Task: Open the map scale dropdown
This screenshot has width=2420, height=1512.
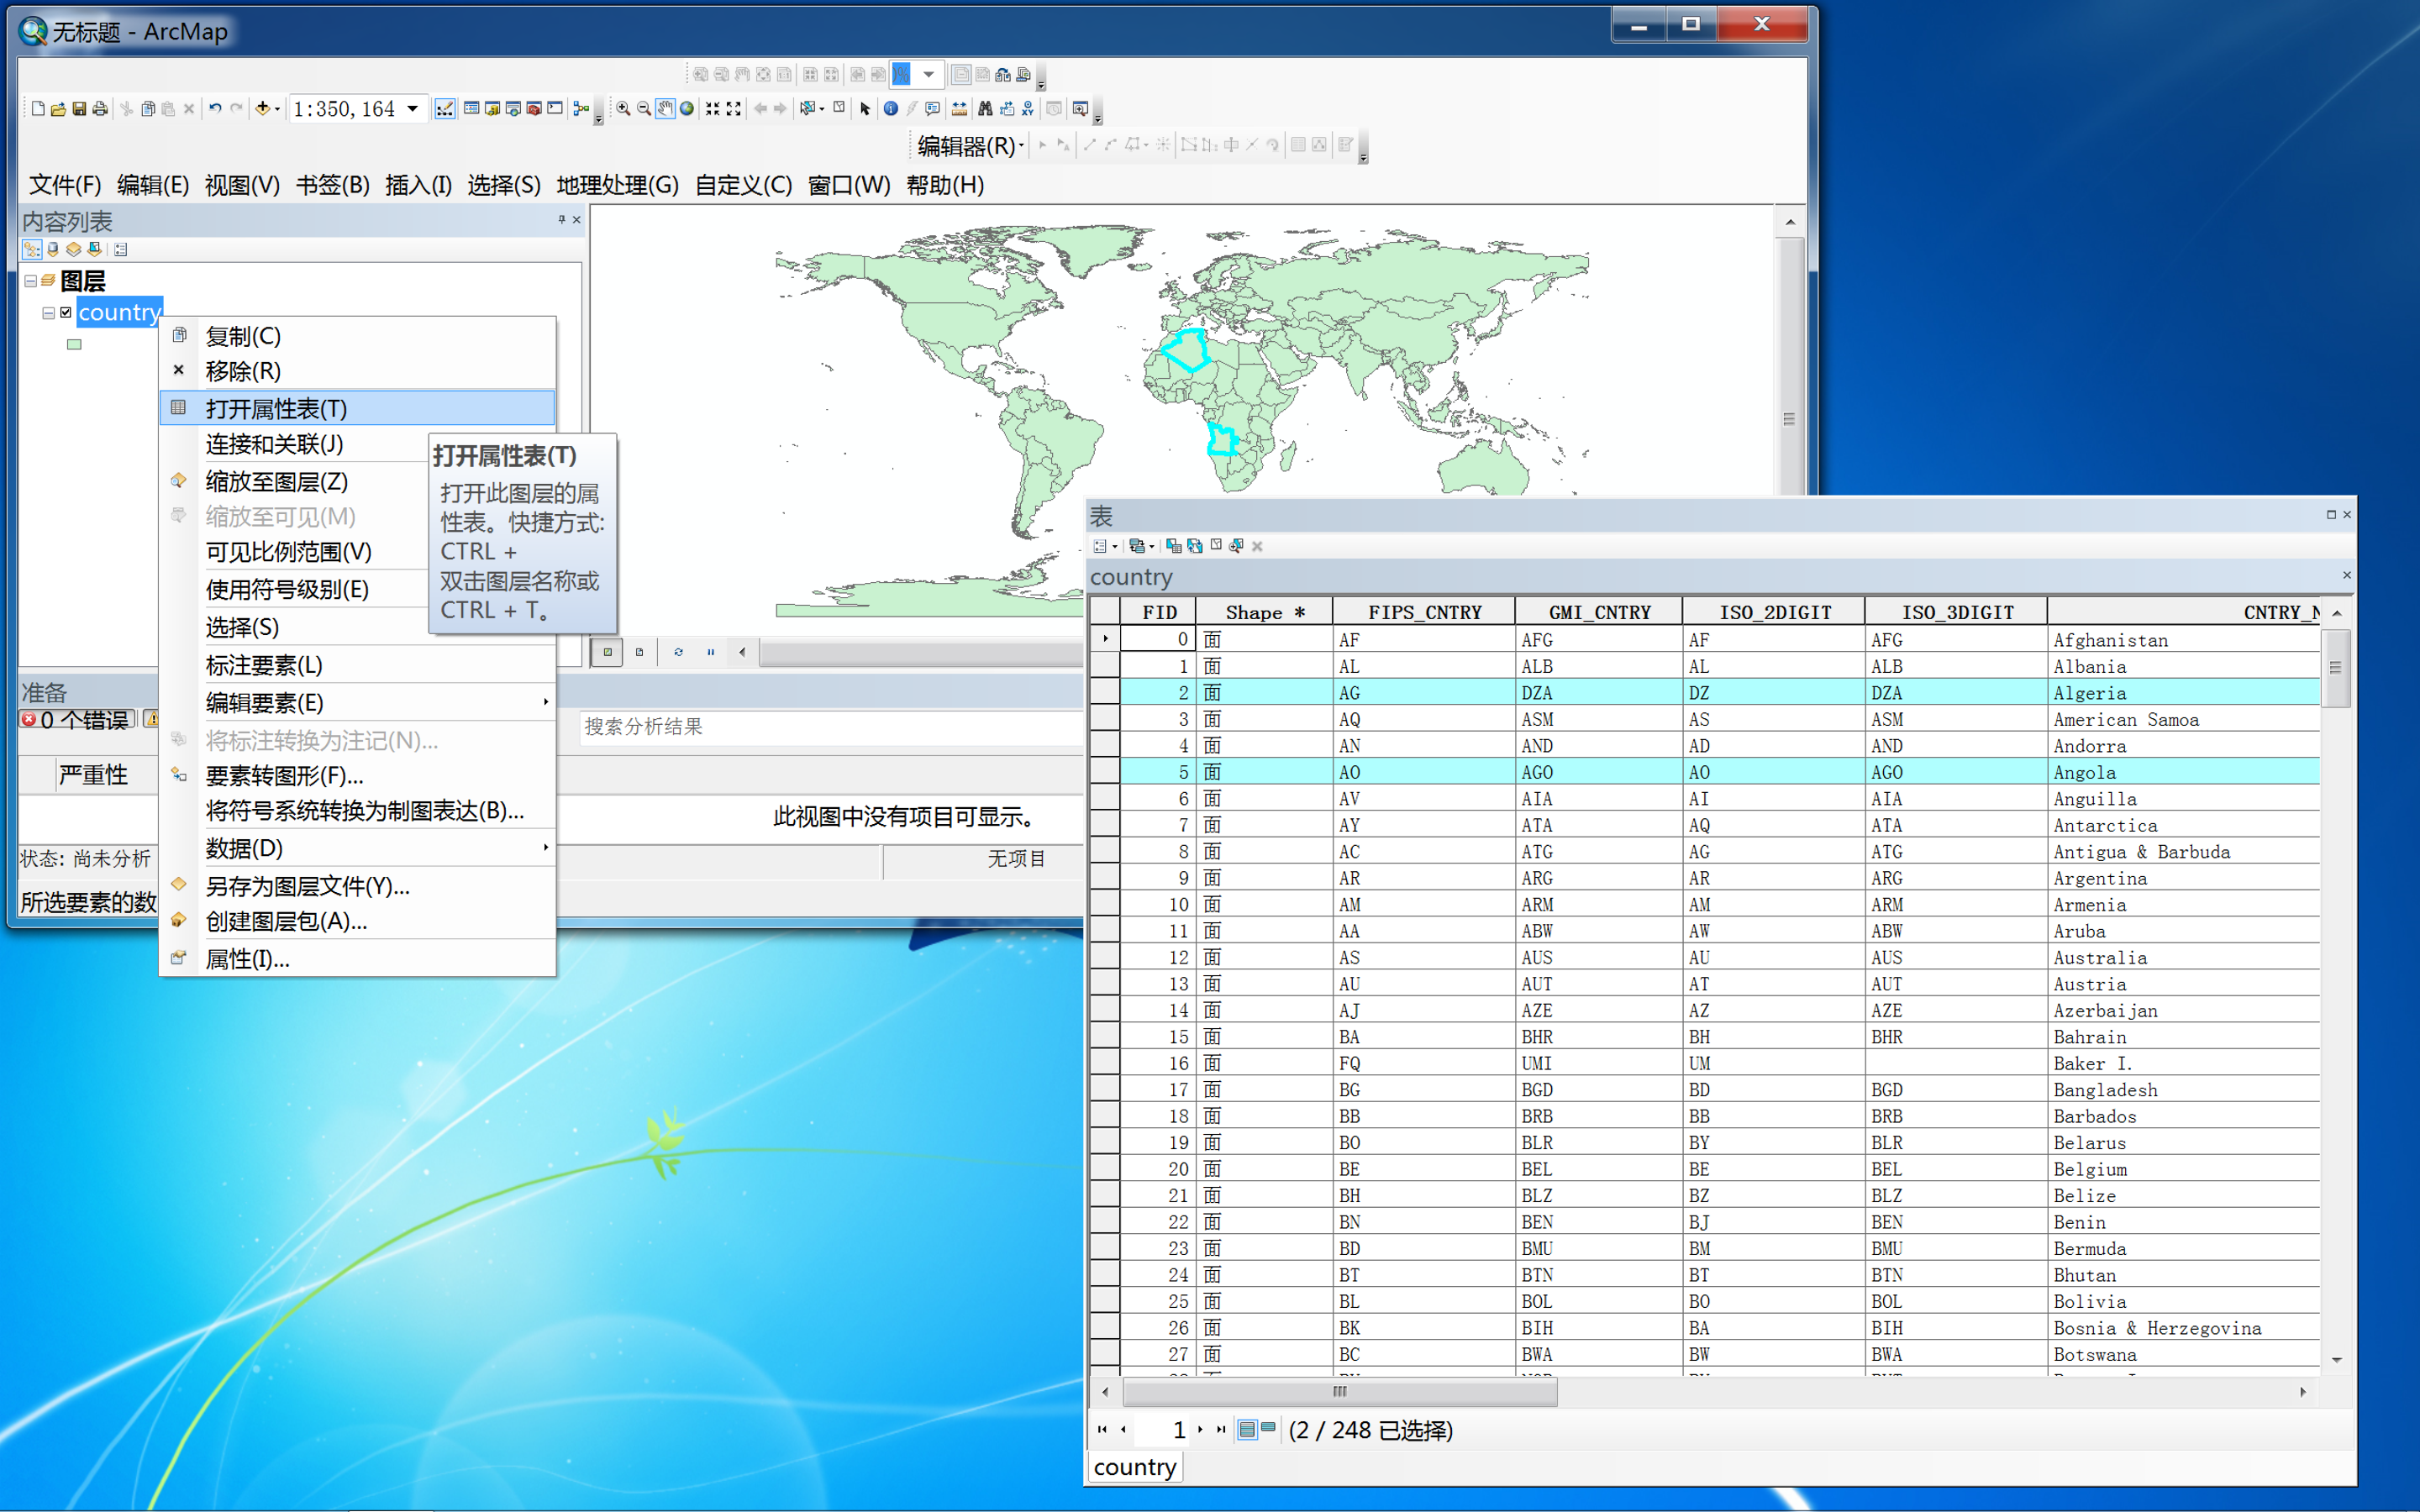Action: pos(412,109)
